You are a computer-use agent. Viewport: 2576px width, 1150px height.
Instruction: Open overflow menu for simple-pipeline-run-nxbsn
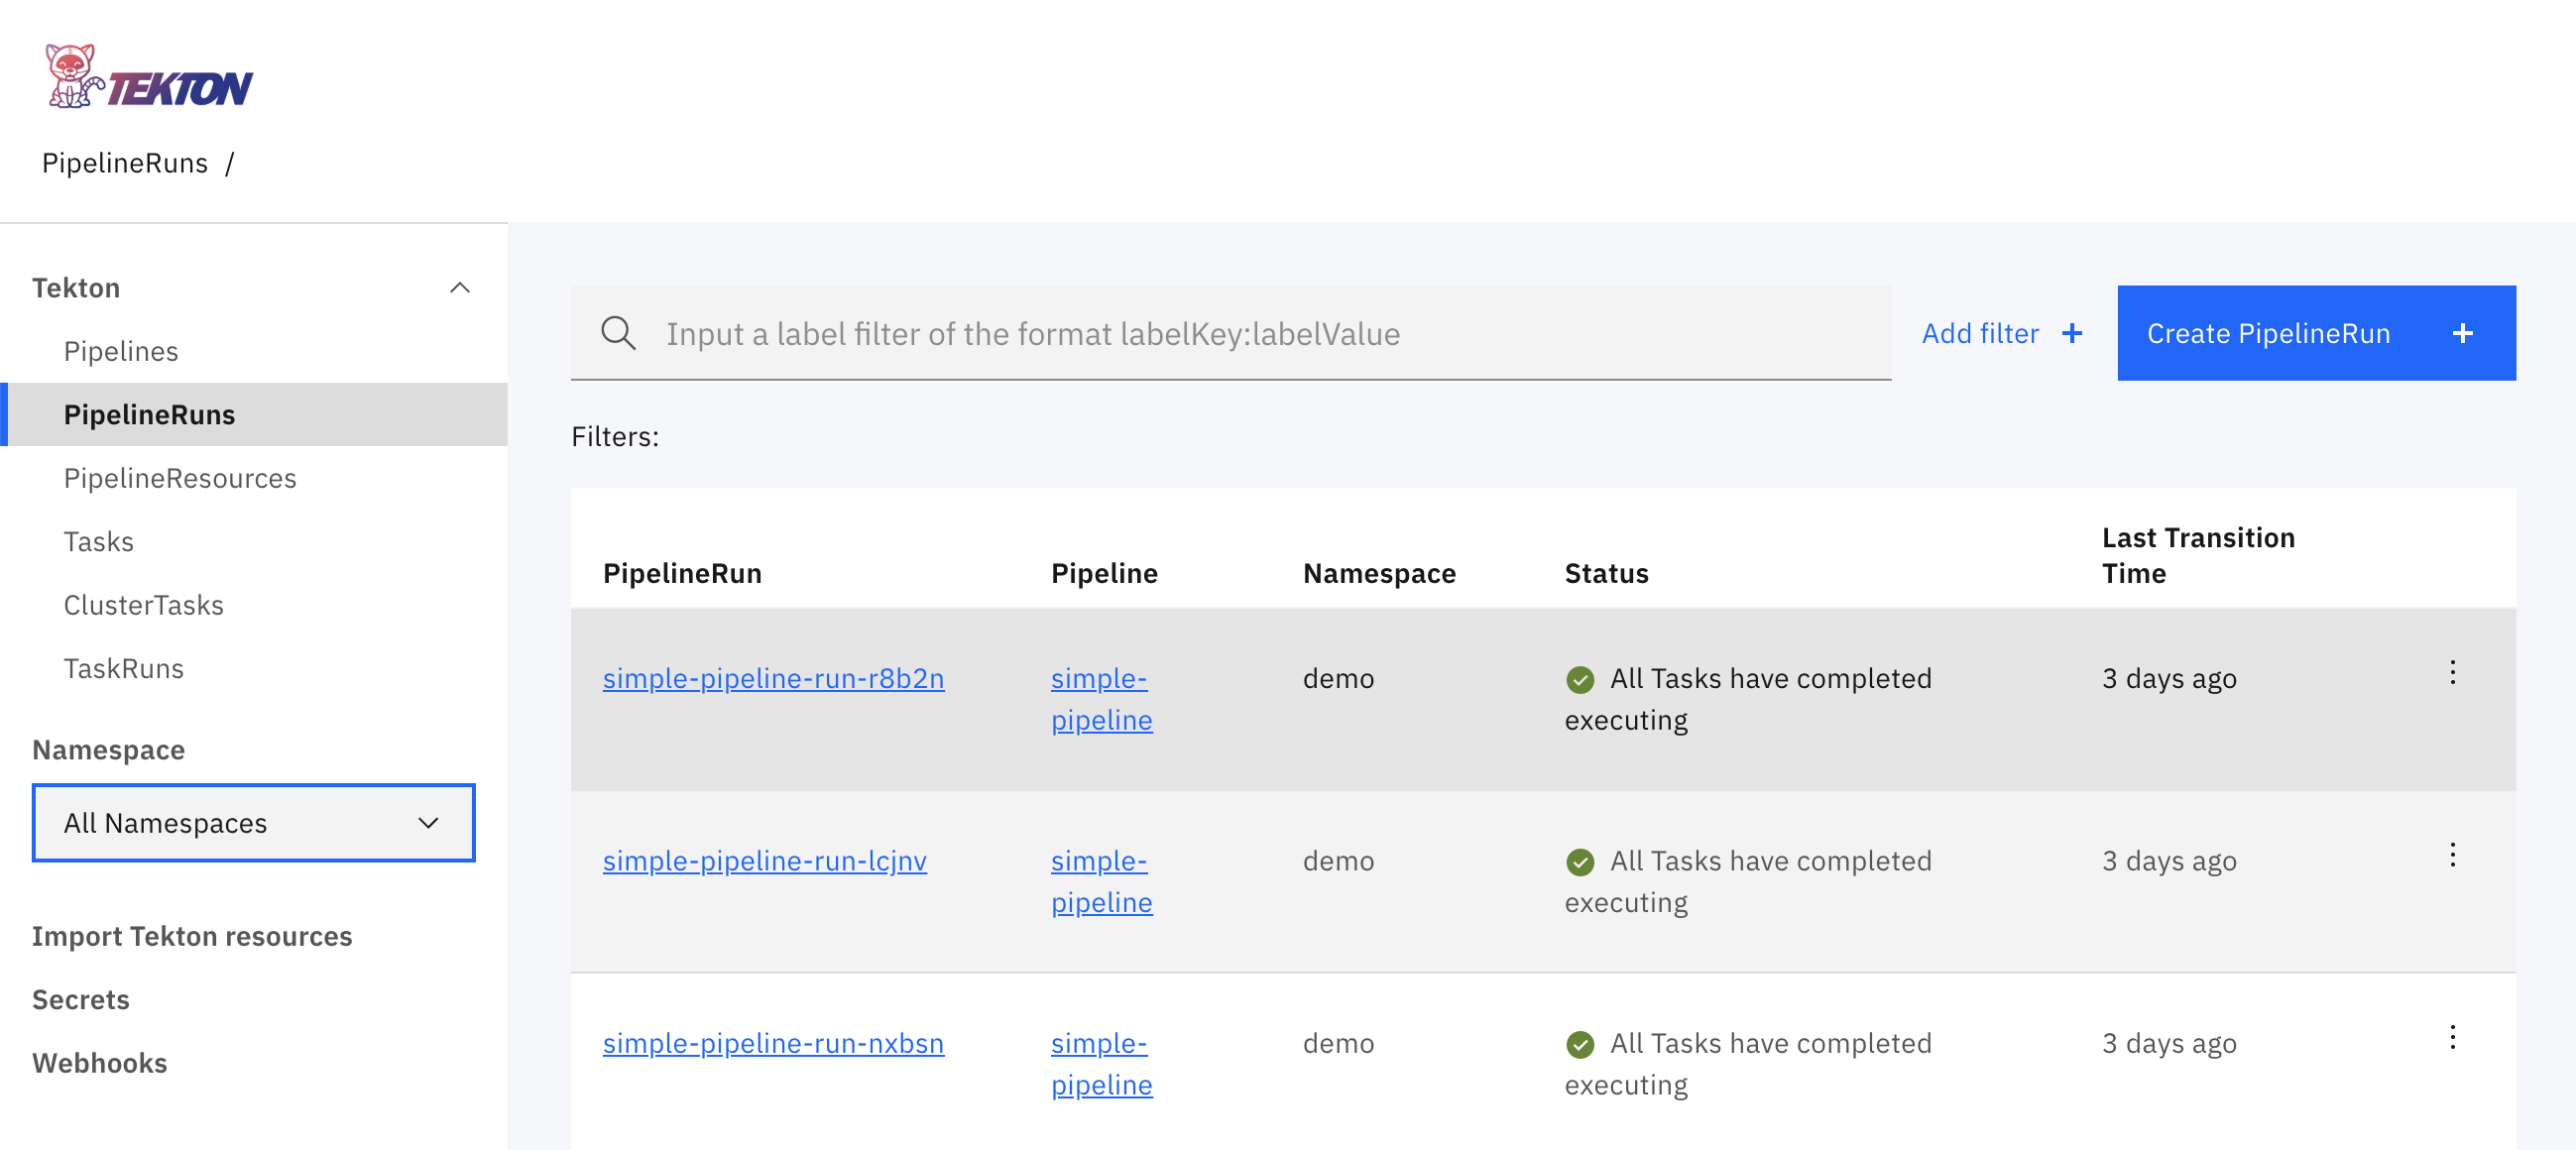click(2454, 1038)
